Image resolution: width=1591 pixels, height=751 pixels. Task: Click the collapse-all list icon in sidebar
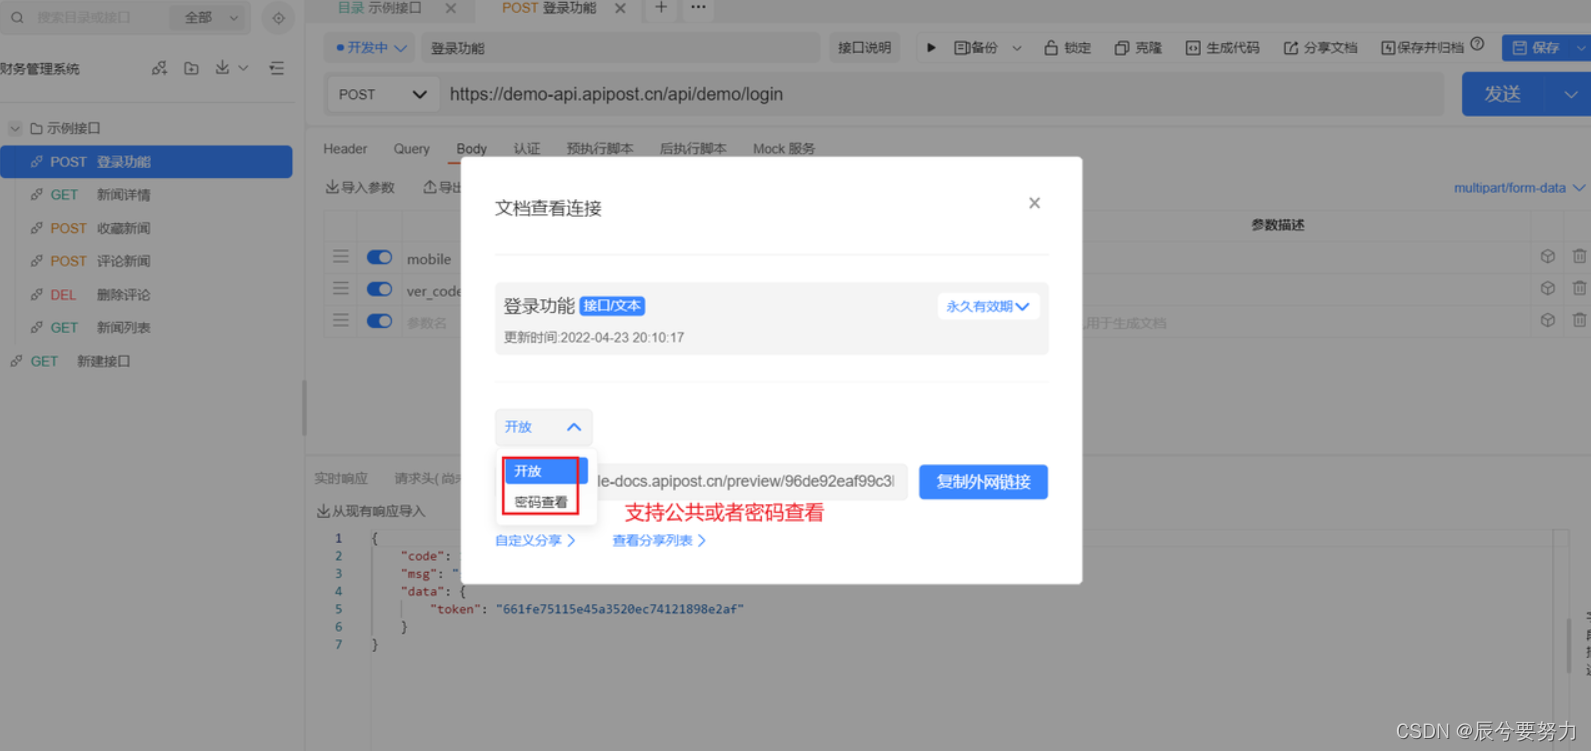[277, 68]
